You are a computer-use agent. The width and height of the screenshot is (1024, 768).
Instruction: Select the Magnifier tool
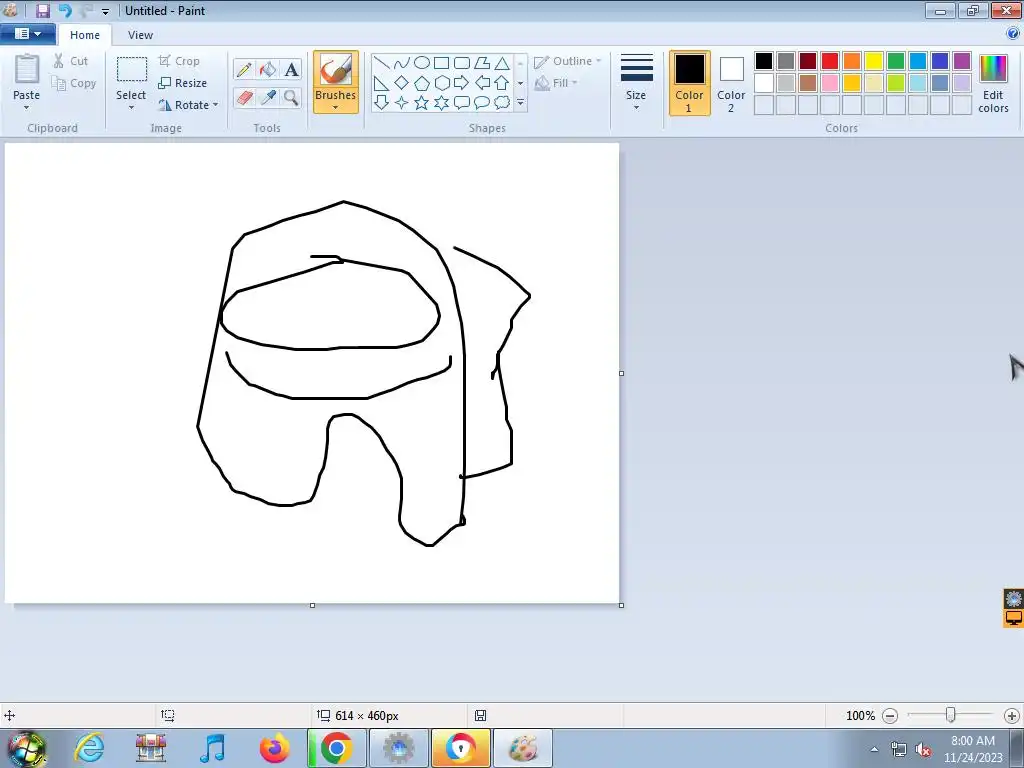click(291, 98)
